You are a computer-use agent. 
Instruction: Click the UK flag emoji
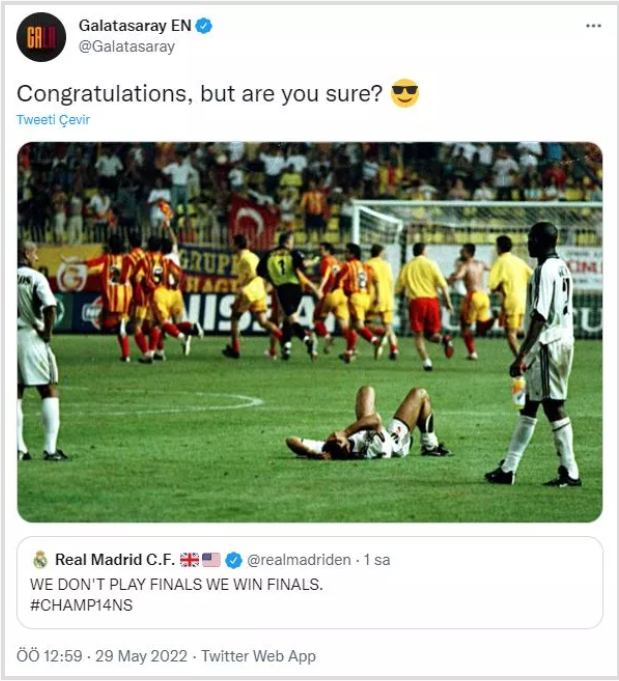pos(189,559)
